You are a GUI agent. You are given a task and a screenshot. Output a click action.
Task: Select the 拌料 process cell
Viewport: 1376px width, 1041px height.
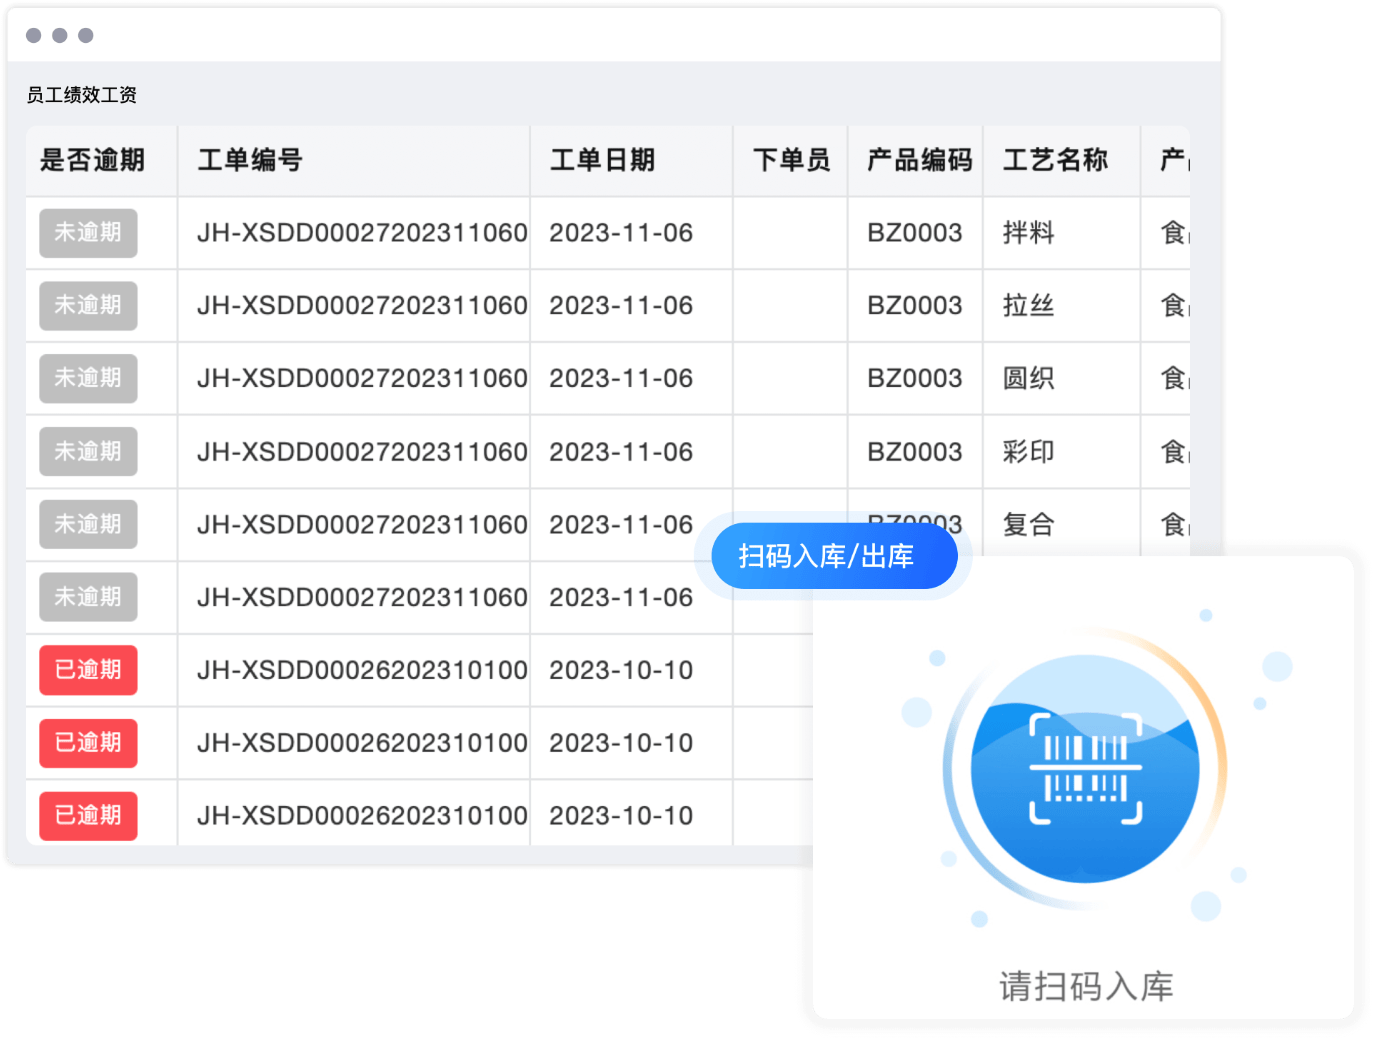pos(1028,233)
